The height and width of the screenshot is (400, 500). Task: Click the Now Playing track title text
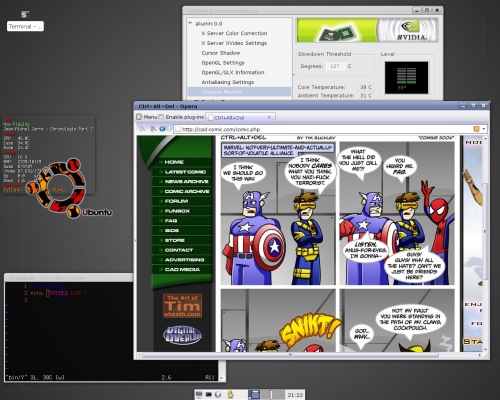pyautogui.click(x=48, y=129)
